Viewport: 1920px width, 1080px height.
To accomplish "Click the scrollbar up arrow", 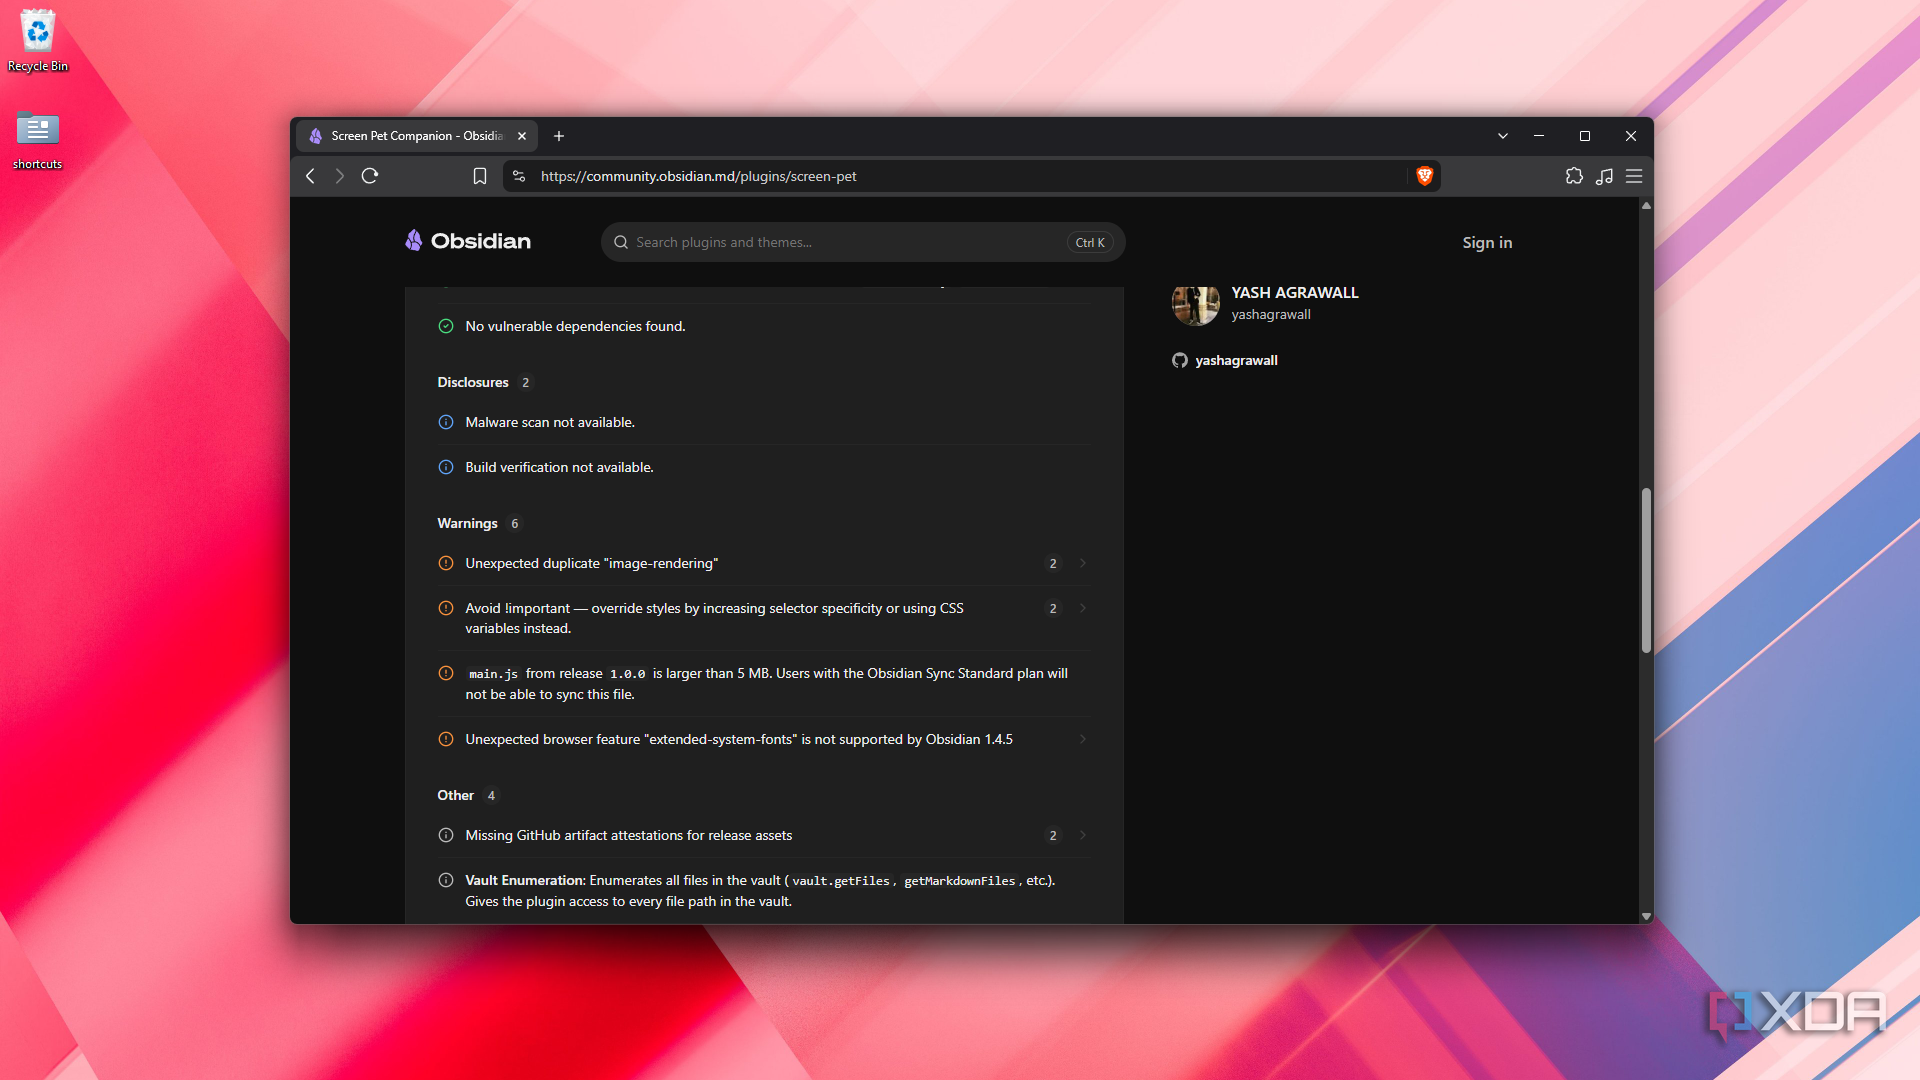I will click(1646, 205).
